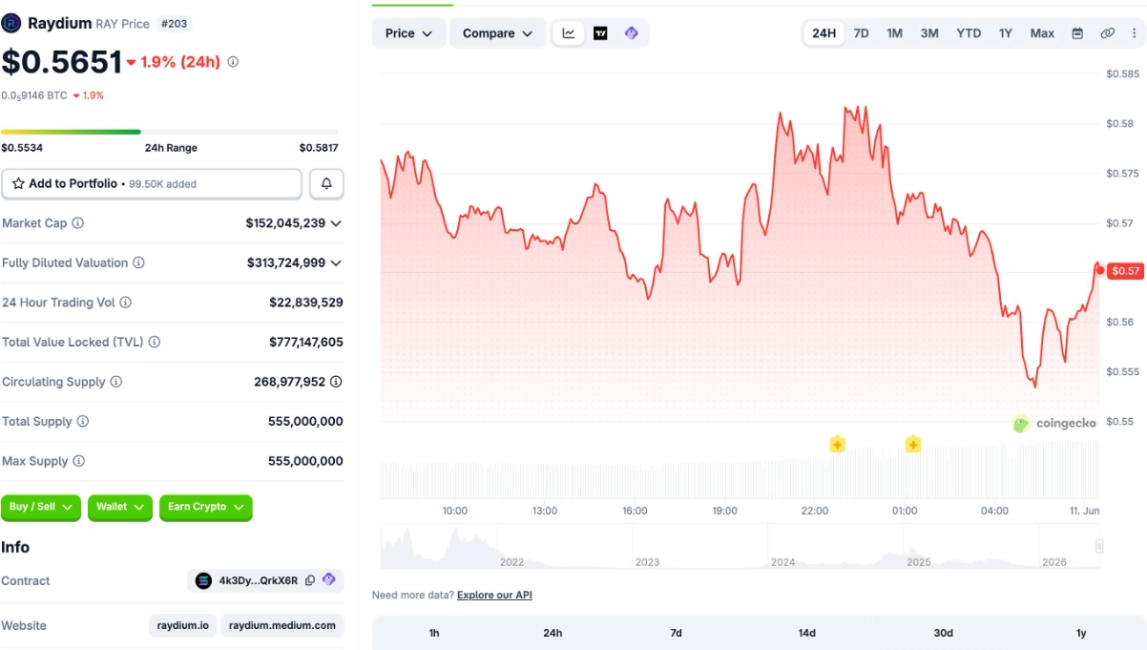
Task: Switch to the line chart view icon
Action: point(568,33)
